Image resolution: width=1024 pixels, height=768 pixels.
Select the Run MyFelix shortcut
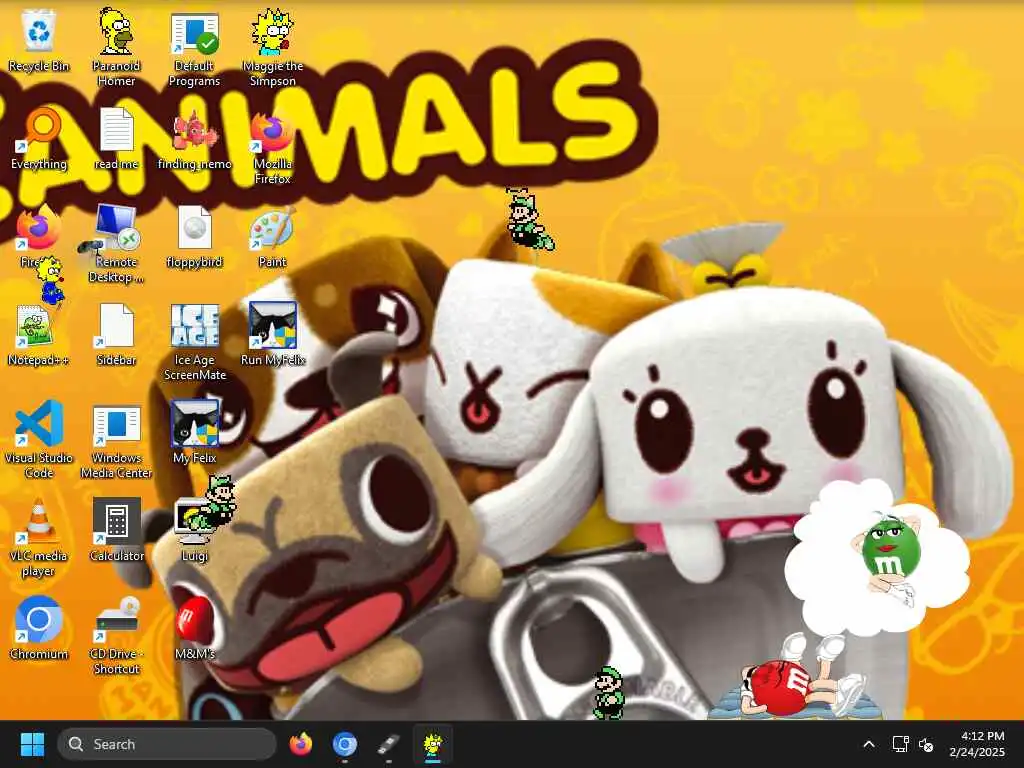[x=272, y=334]
